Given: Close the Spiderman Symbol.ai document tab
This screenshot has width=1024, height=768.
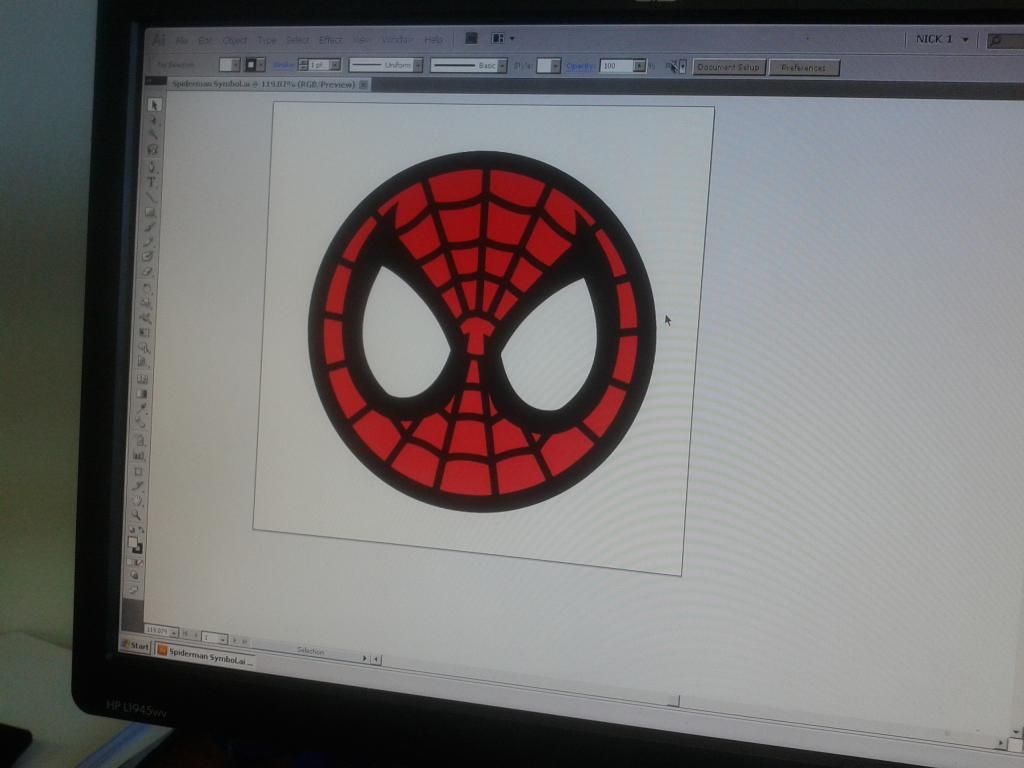Looking at the screenshot, I should click(x=364, y=84).
